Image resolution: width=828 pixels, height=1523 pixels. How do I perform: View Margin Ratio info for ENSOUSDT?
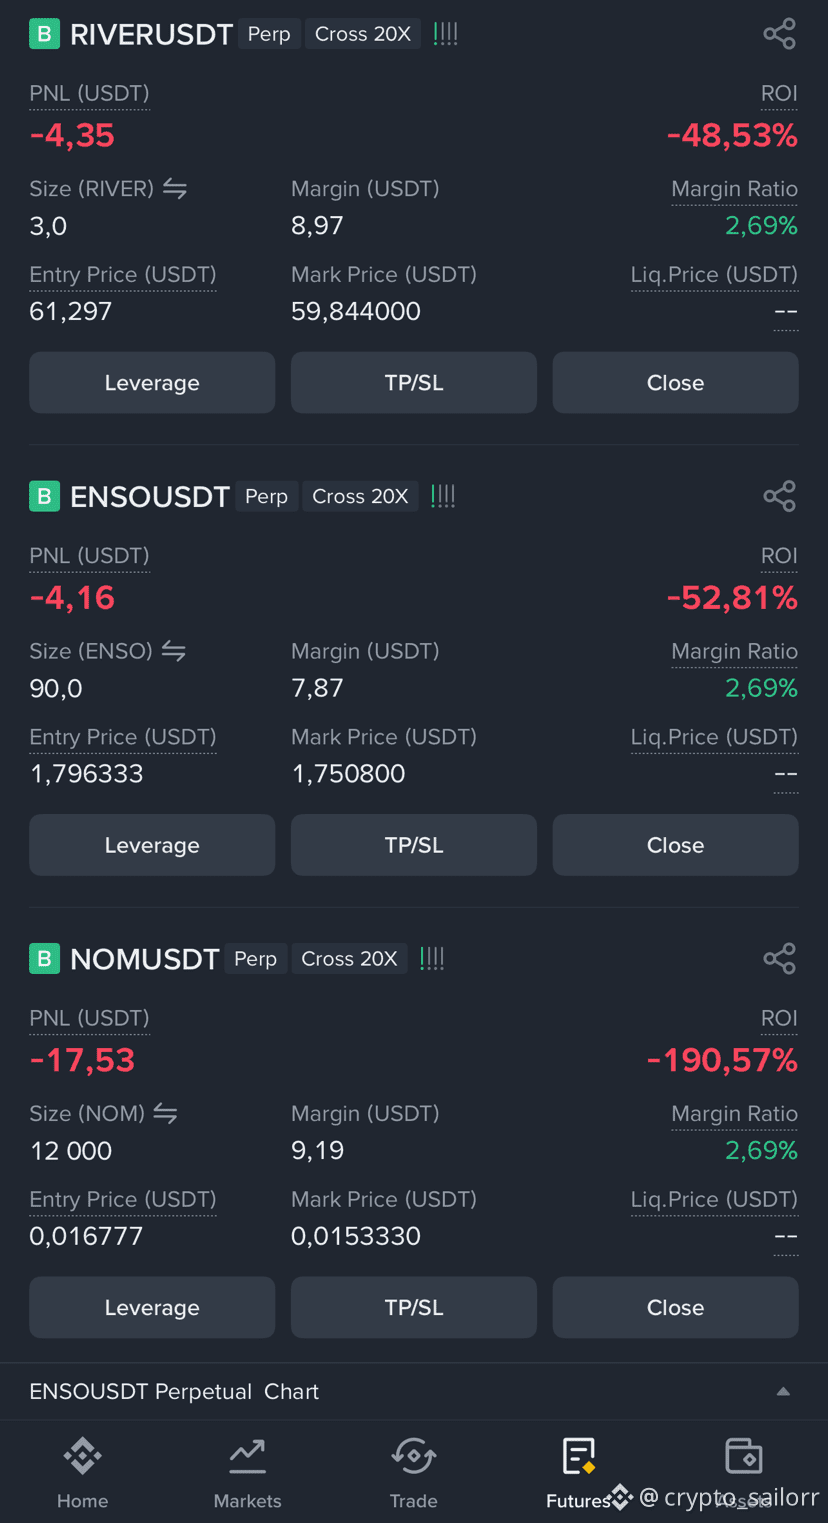[734, 652]
